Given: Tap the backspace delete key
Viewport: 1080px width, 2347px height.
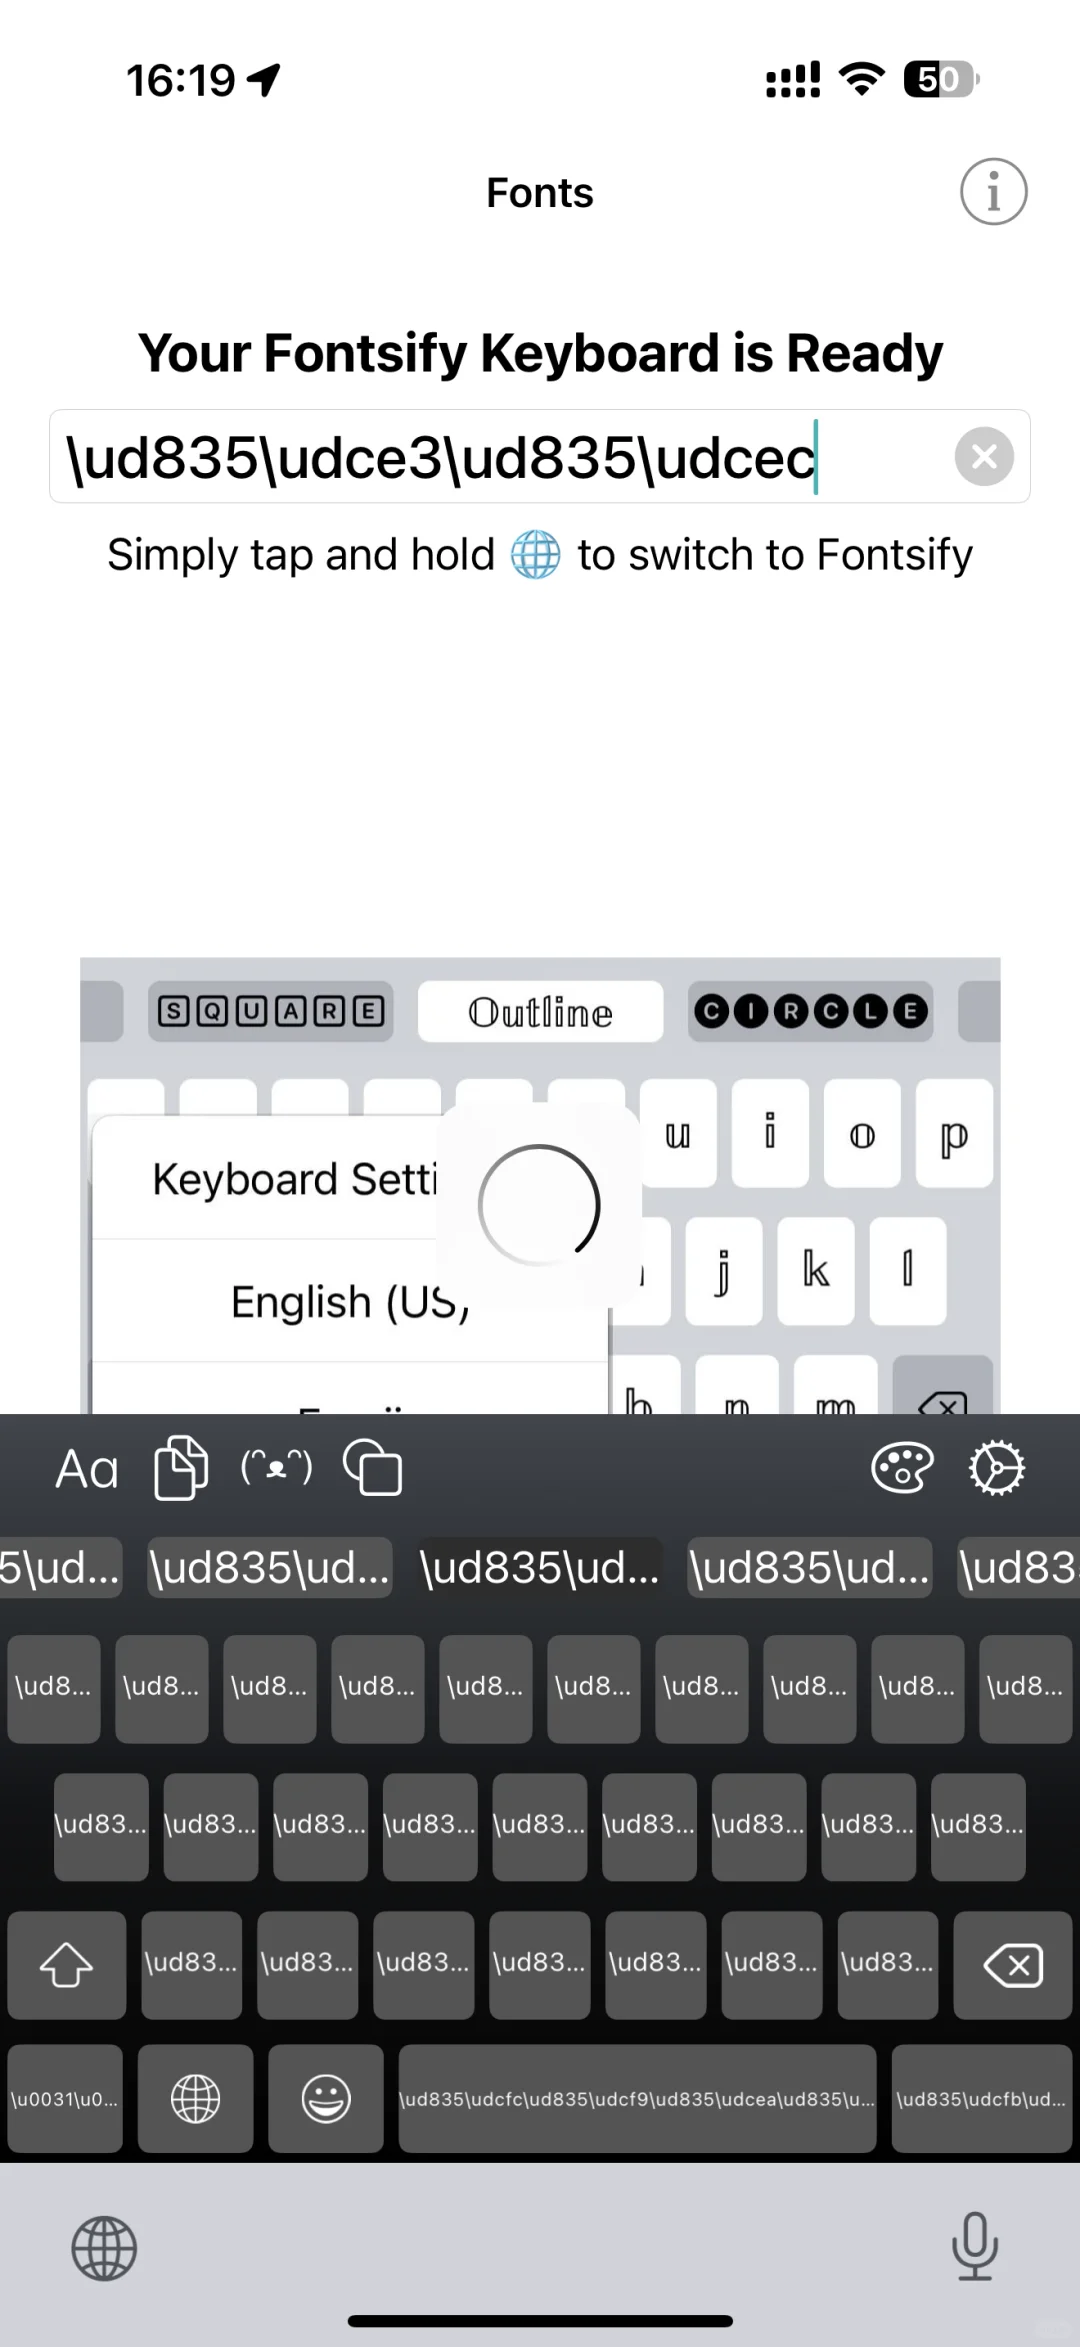Looking at the screenshot, I should pyautogui.click(x=1013, y=1965).
